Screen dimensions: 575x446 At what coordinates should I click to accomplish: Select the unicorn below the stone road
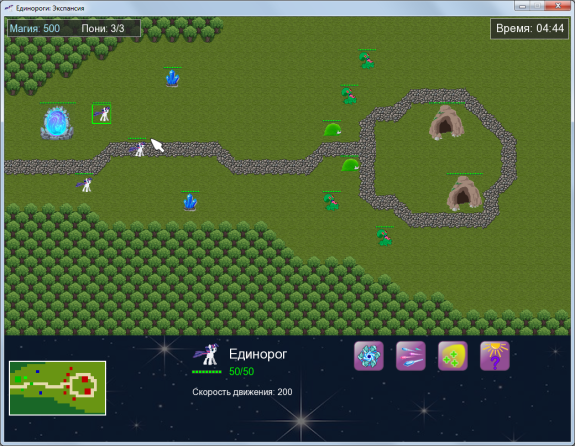[85, 184]
